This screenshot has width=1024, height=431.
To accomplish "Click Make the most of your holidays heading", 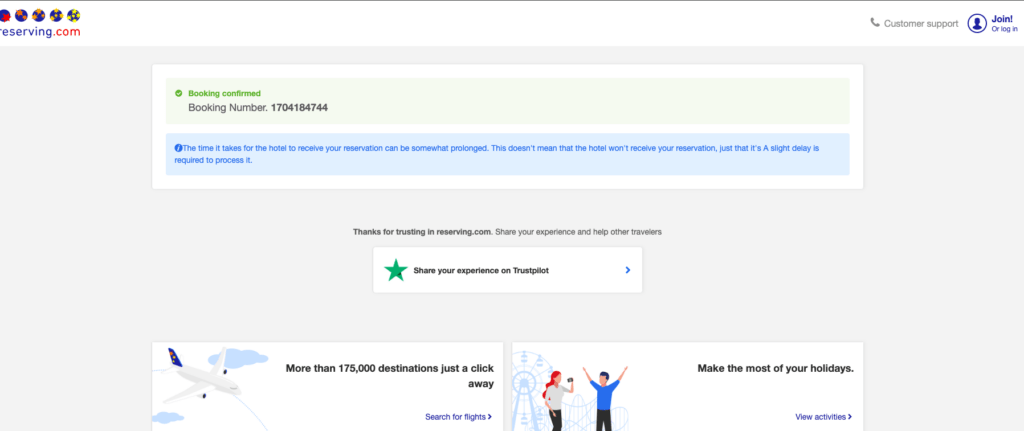I will pyautogui.click(x=776, y=368).
